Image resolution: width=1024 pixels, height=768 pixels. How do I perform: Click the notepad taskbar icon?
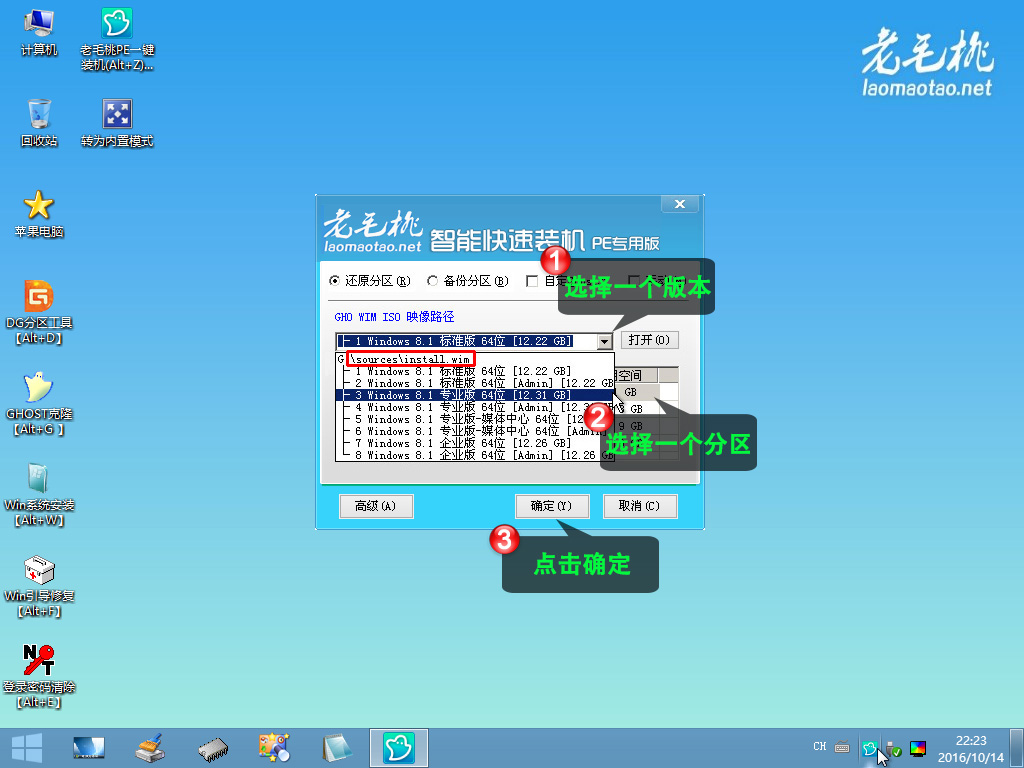click(337, 748)
